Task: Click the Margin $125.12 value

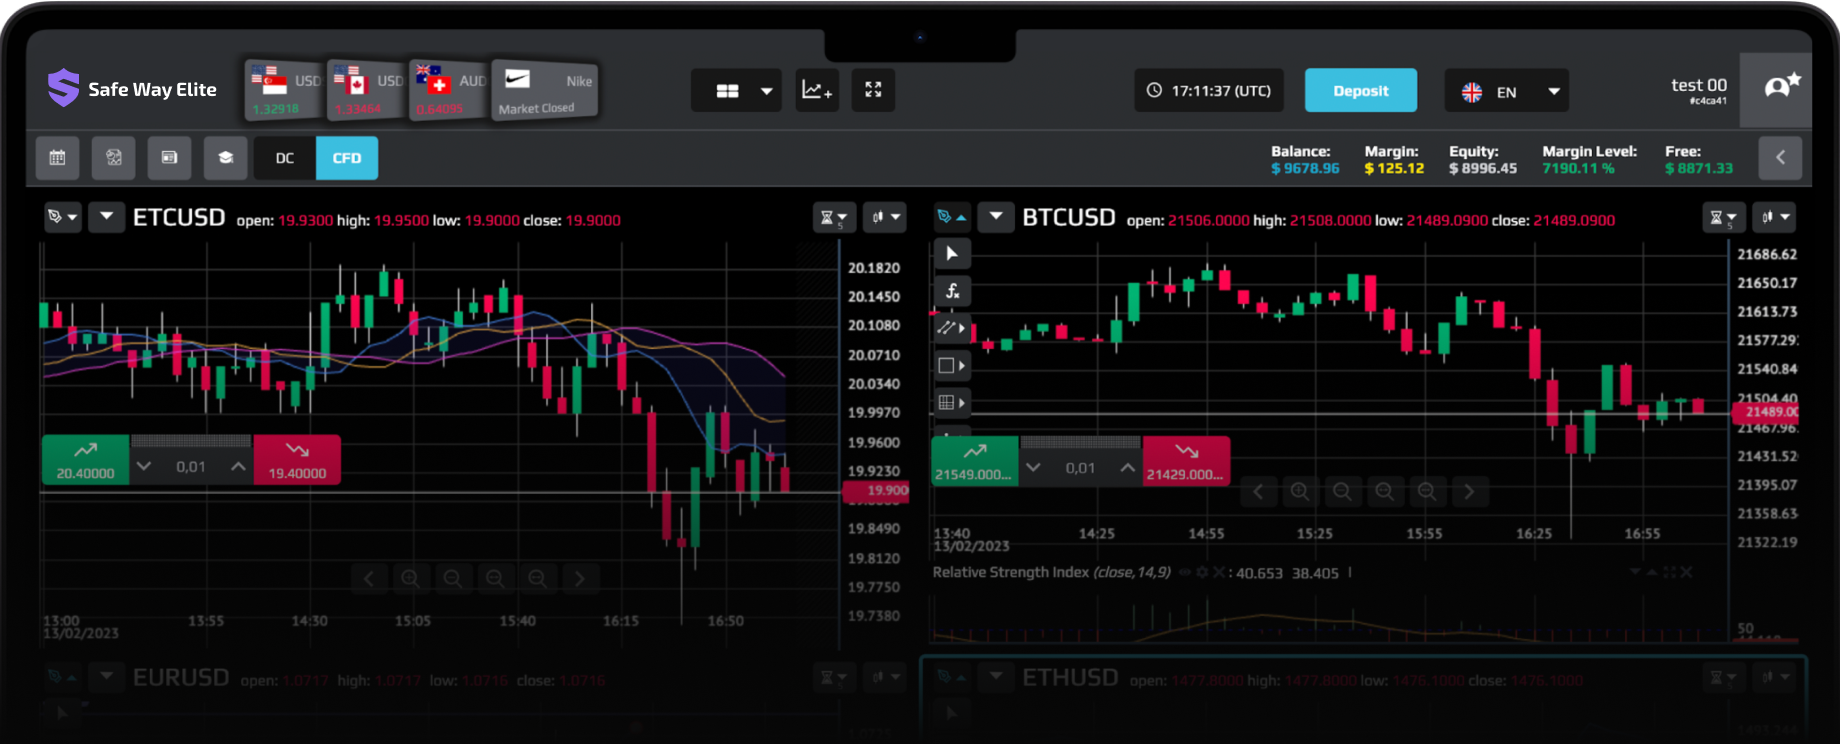Action: pyautogui.click(x=1394, y=169)
